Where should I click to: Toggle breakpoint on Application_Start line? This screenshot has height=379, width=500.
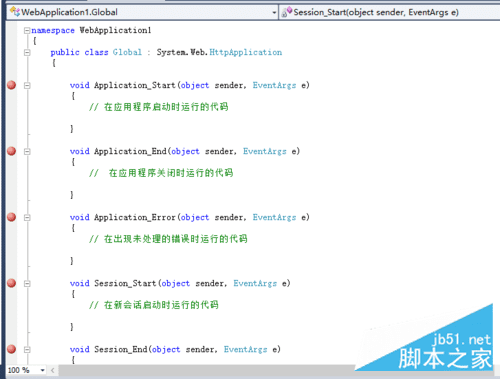12,85
